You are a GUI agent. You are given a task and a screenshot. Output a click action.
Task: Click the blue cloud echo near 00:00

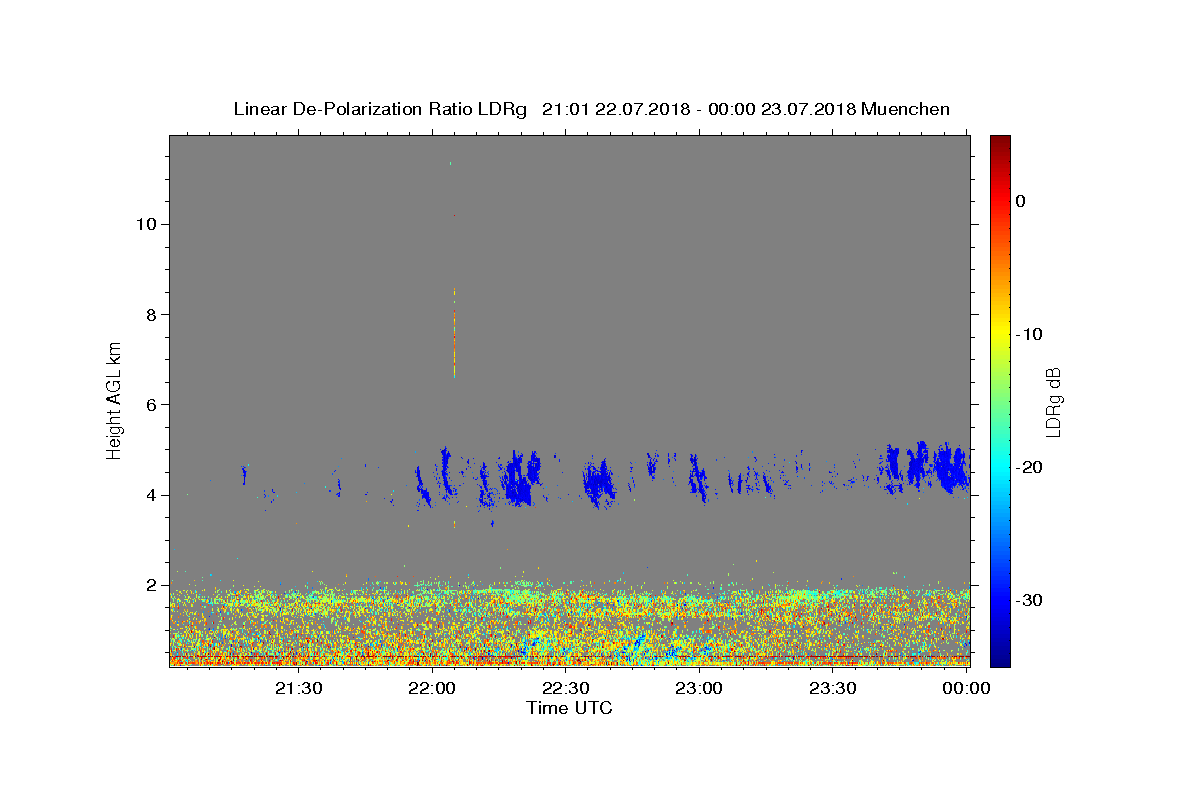tap(950, 468)
